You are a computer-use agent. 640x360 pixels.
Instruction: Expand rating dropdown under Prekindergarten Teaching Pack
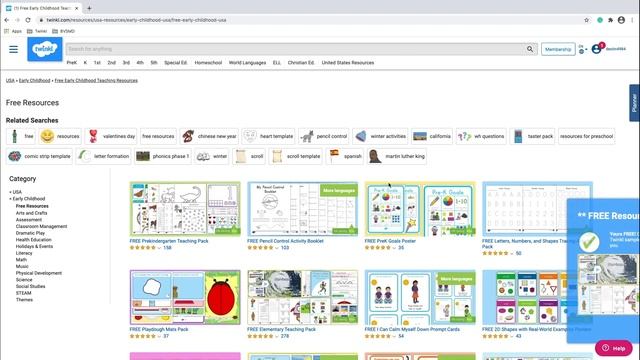click(x=160, y=248)
